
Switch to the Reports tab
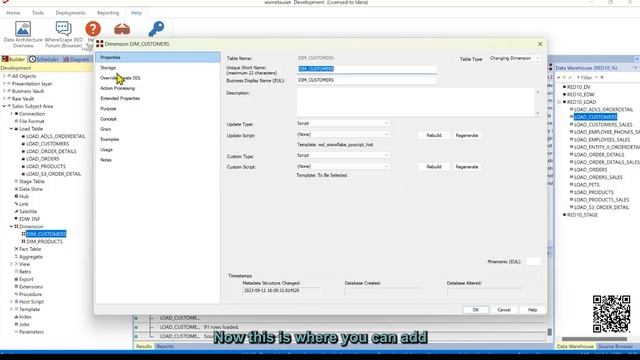coord(165,346)
